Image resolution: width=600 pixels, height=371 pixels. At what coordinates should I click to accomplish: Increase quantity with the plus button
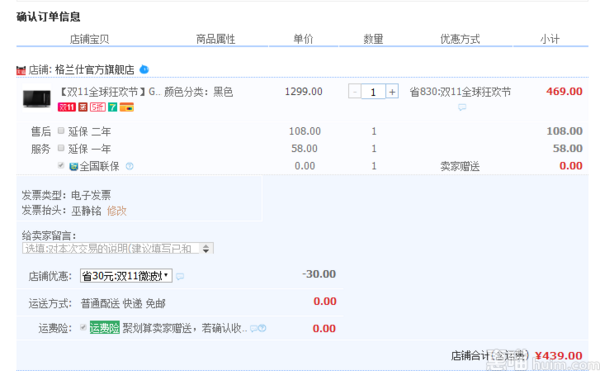[x=392, y=92]
